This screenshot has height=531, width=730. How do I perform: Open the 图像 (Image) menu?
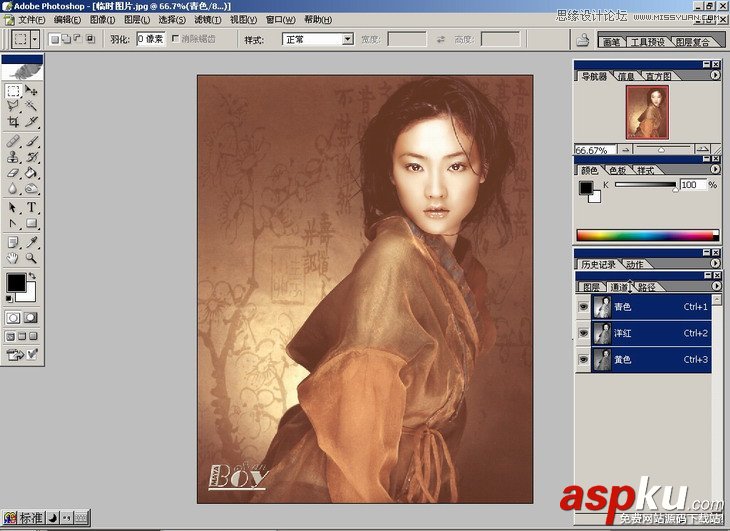(102, 20)
